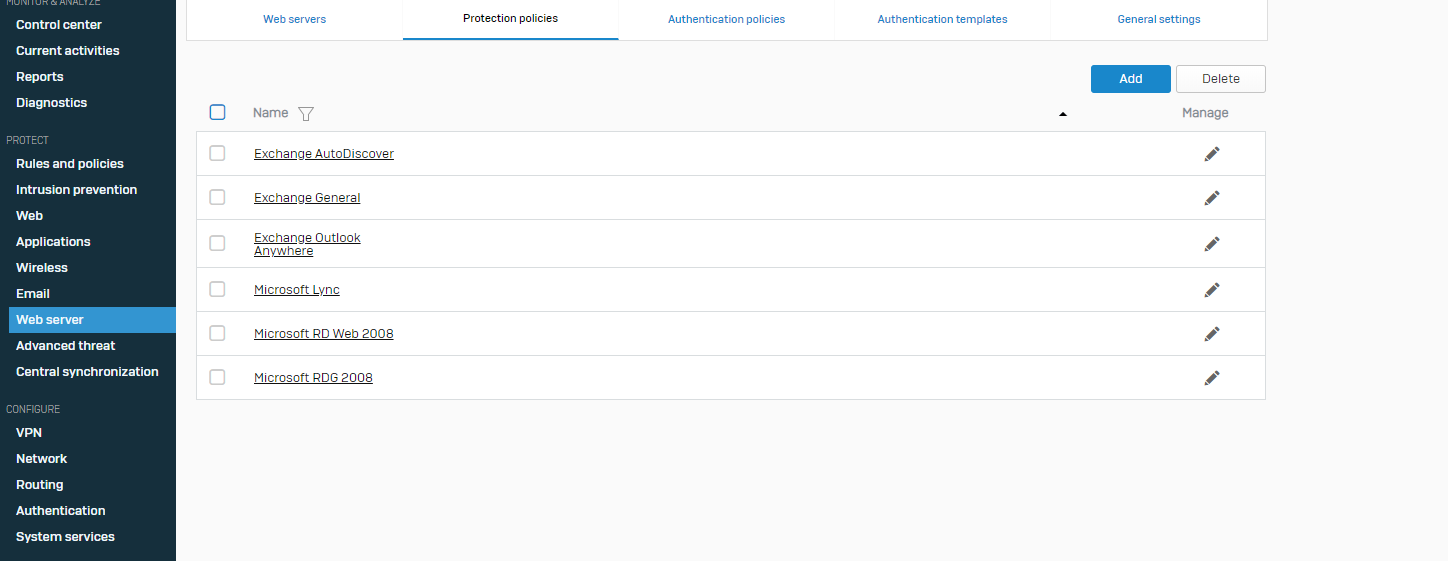The height and width of the screenshot is (561, 1448).
Task: Open Routing configuration
Action: 39,484
